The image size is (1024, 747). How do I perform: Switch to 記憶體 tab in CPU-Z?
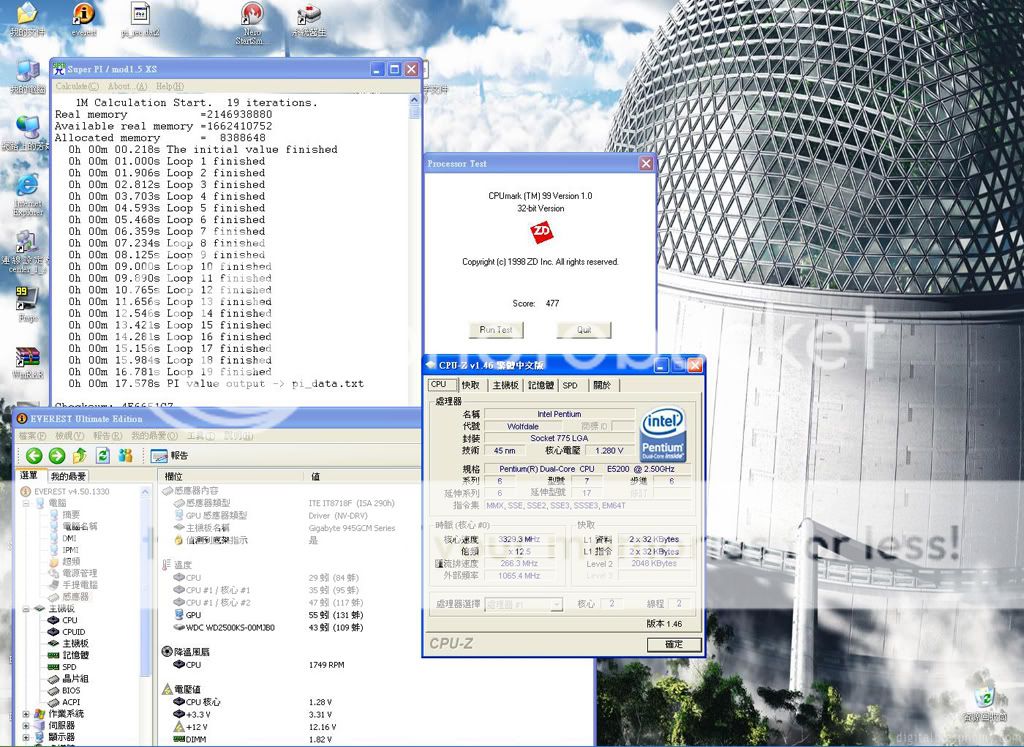(541, 385)
